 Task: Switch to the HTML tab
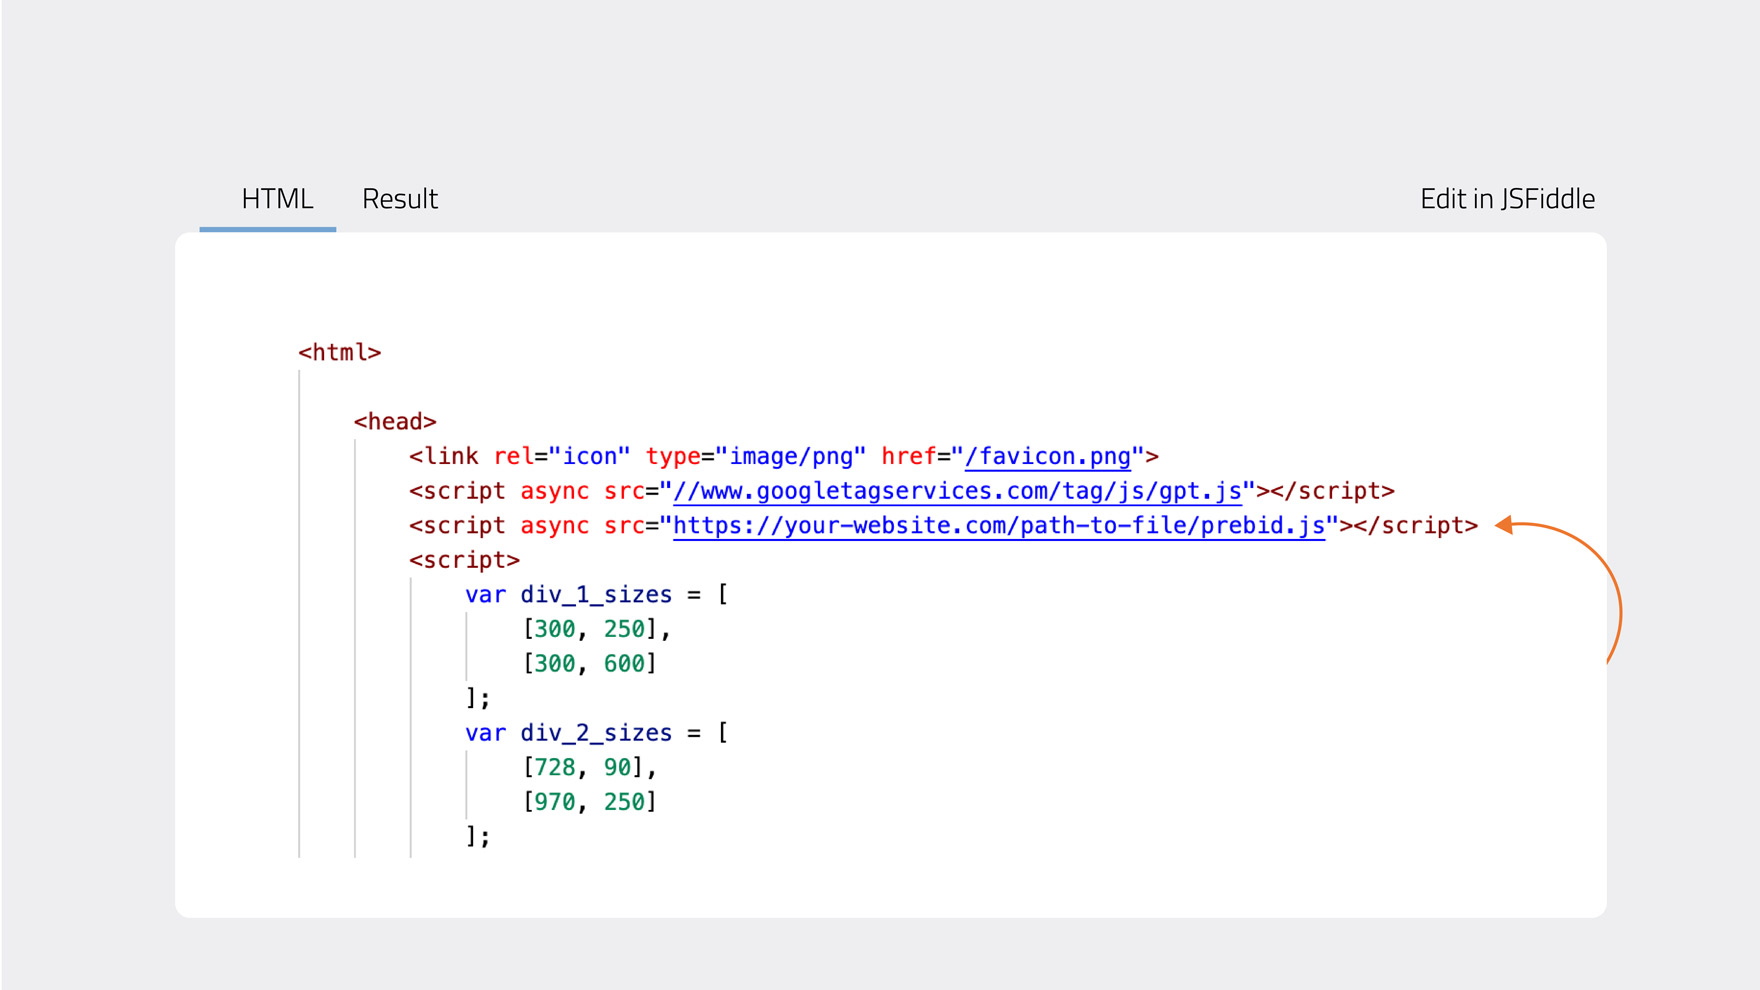[x=277, y=199]
